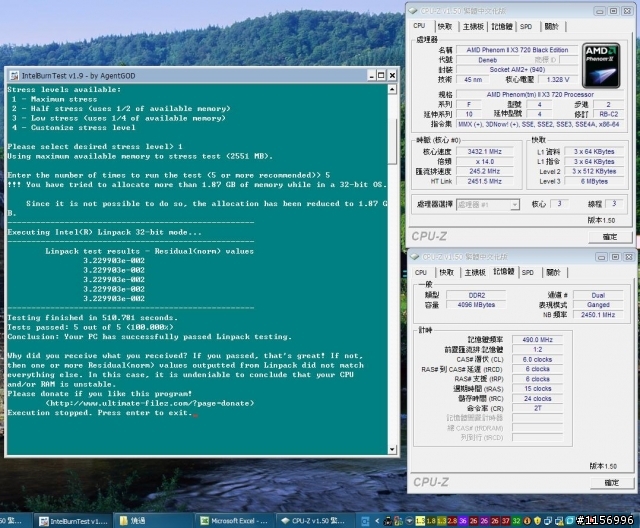Click the top CPU-Z window title icon
The width and height of the screenshot is (640, 528).
413,11
